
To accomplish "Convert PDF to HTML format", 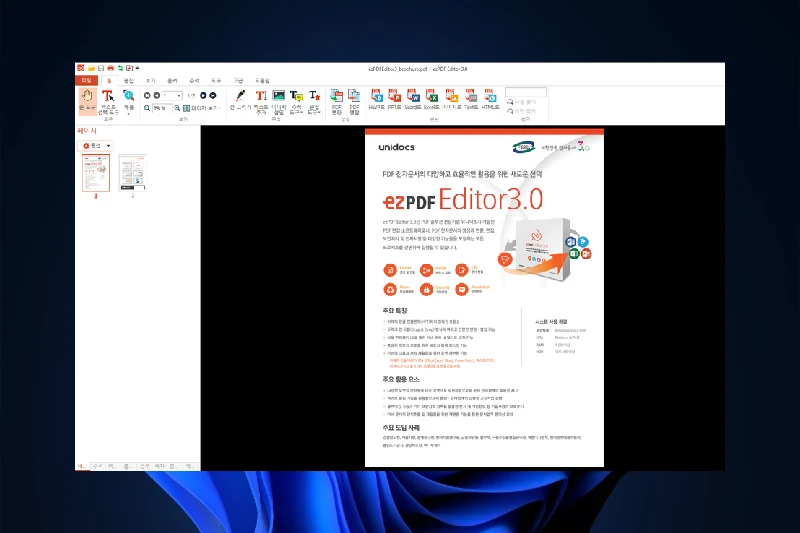I will click(x=490, y=99).
